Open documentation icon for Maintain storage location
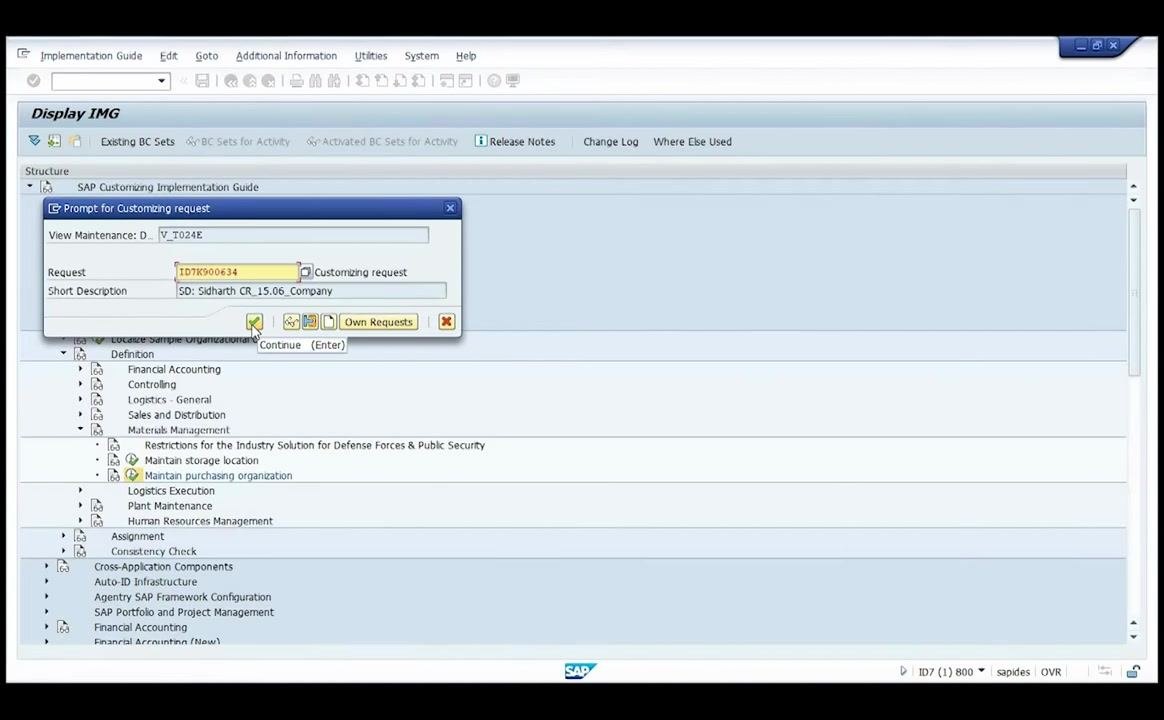 point(114,460)
